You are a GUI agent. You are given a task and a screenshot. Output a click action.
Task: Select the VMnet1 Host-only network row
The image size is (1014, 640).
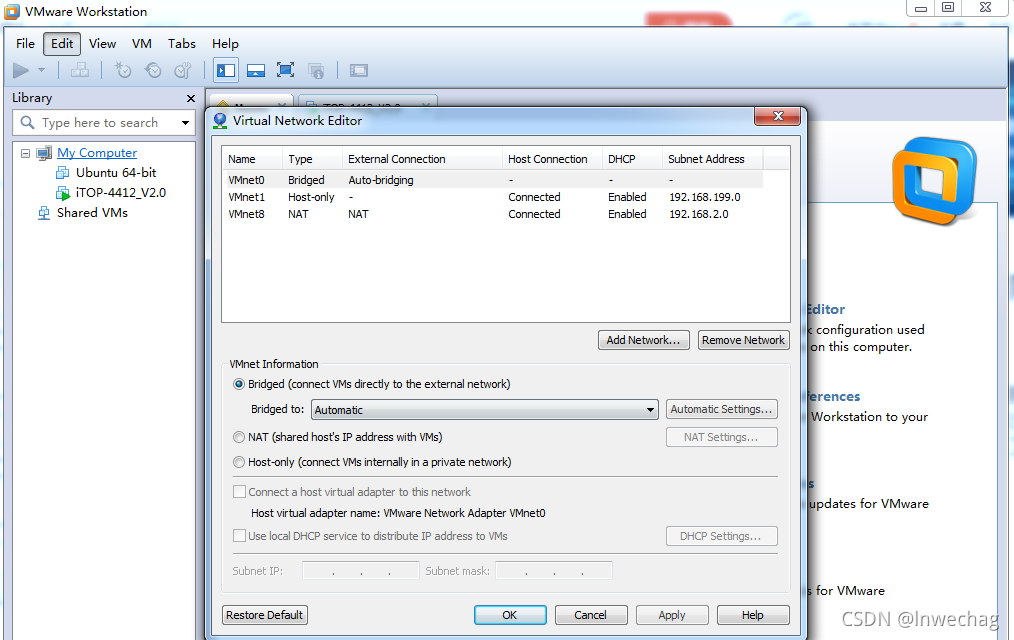point(493,197)
